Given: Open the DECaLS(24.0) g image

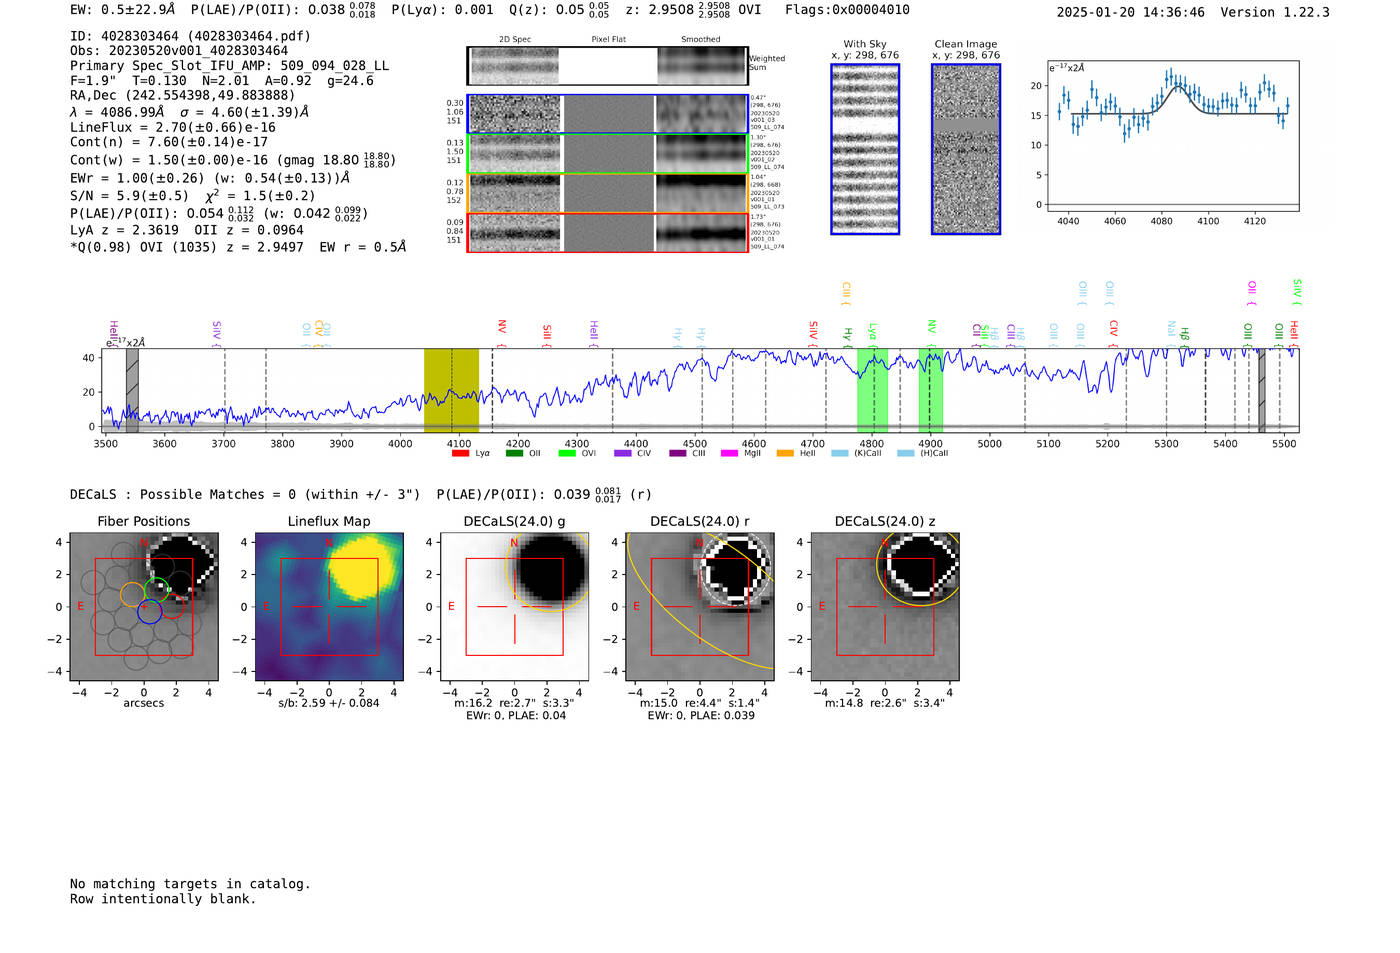Looking at the screenshot, I should [515, 607].
